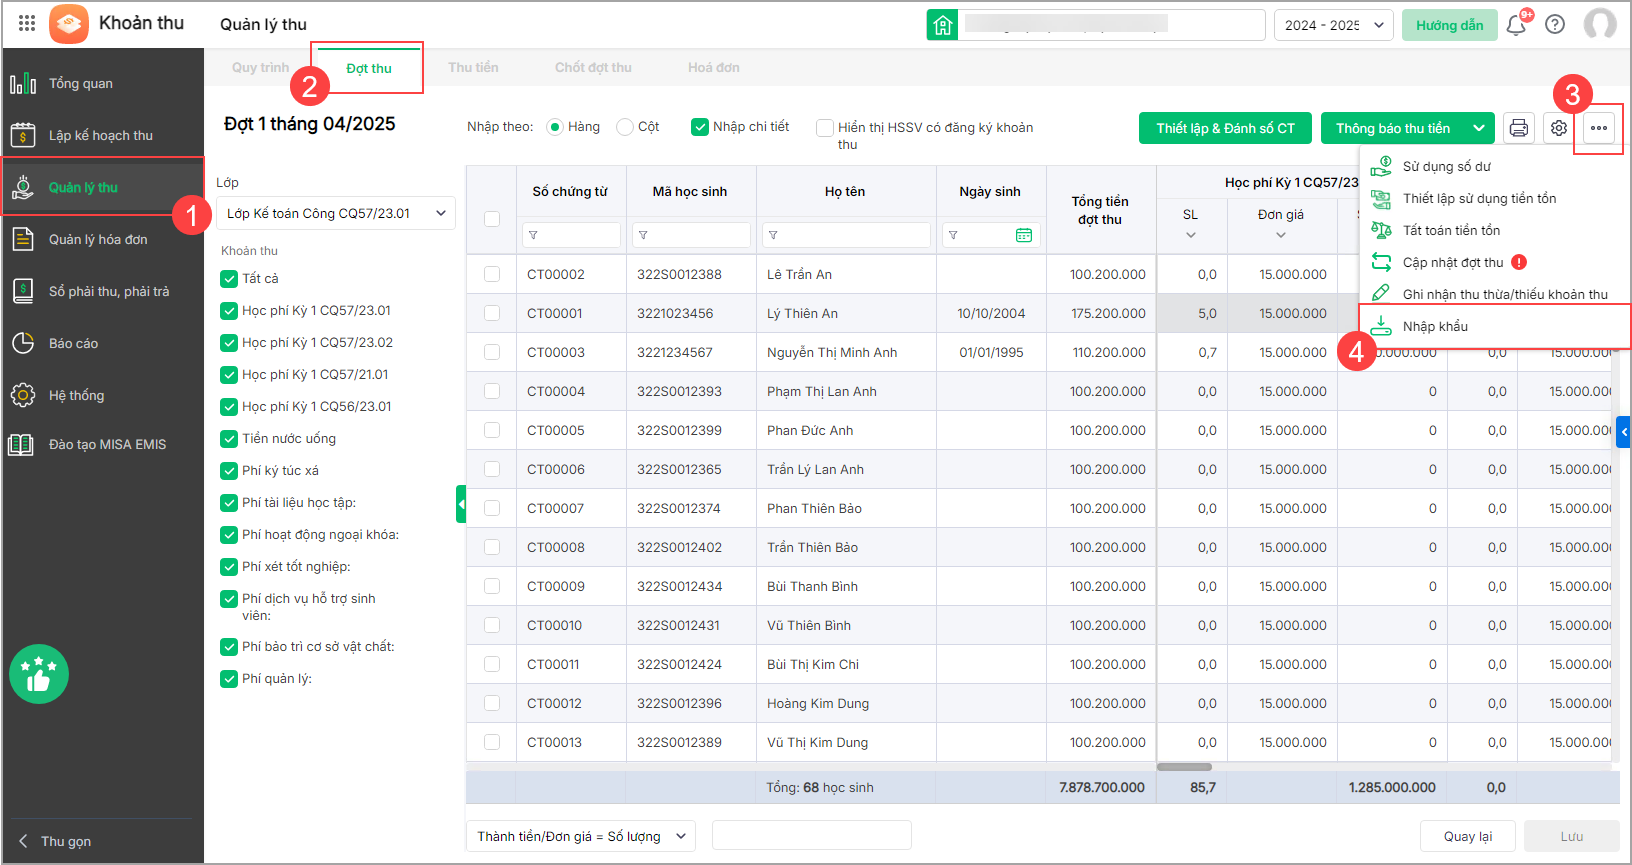Click the Hướng dẫn button

click(x=1450, y=25)
